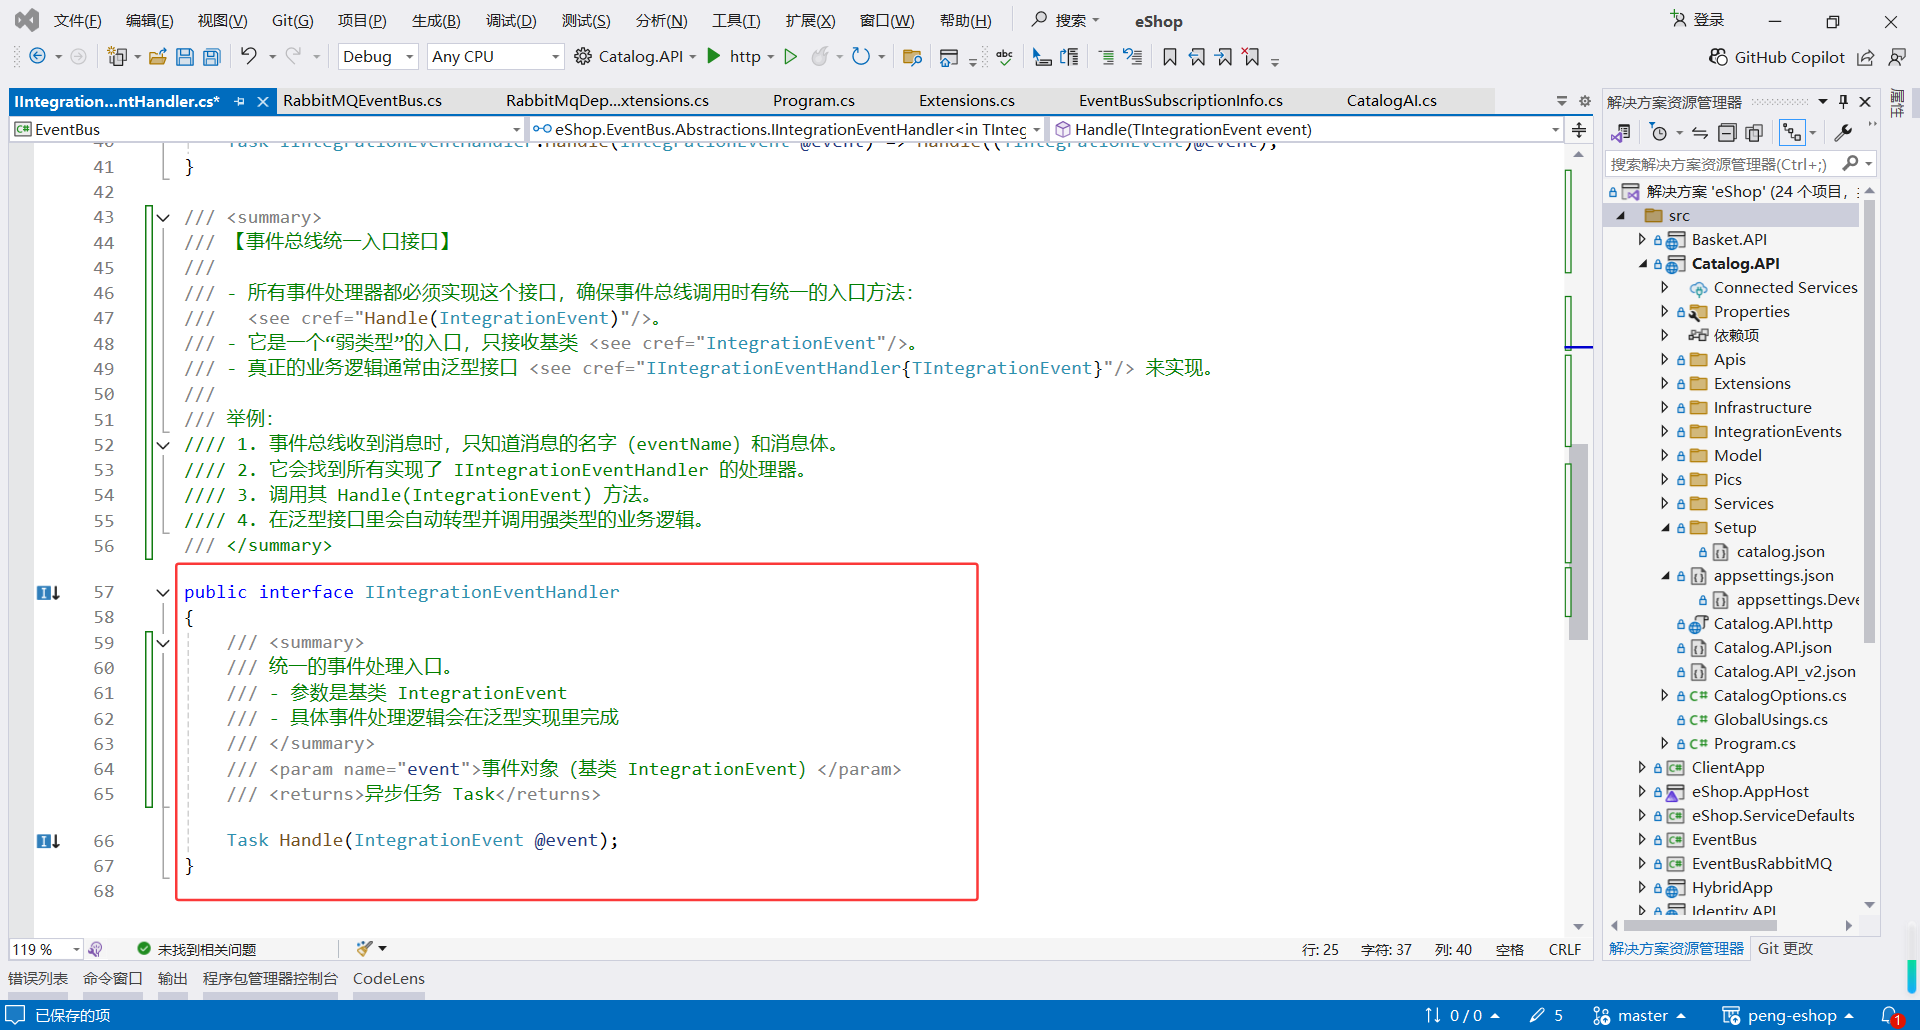Open the Git menu
Screen dimensions: 1920x1030
tap(291, 20)
